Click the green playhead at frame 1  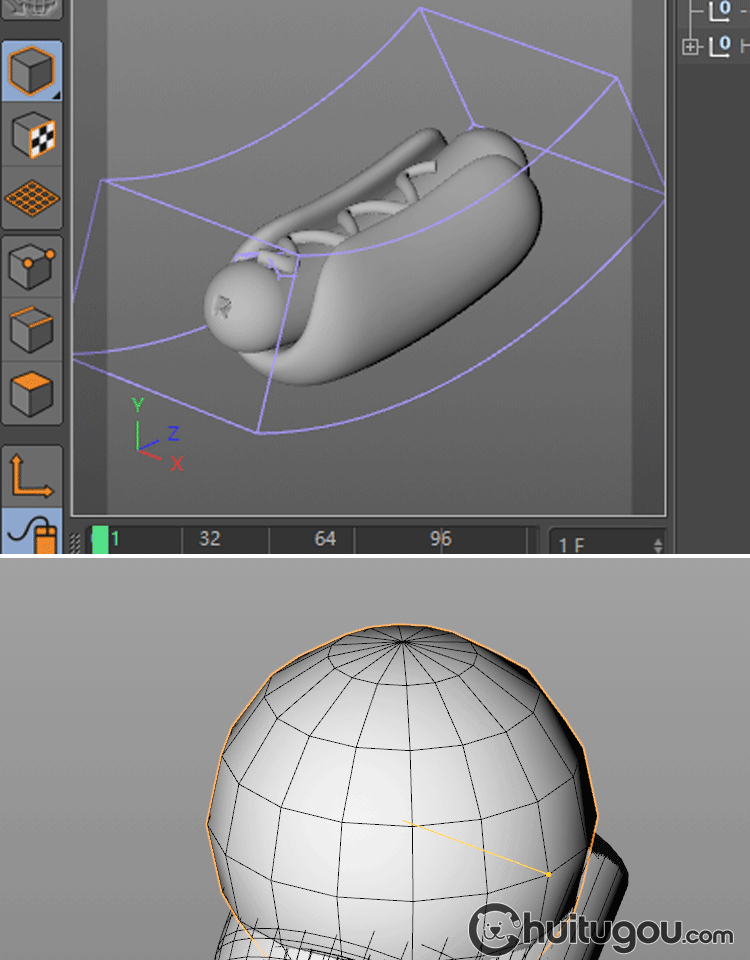pyautogui.click(x=100, y=540)
